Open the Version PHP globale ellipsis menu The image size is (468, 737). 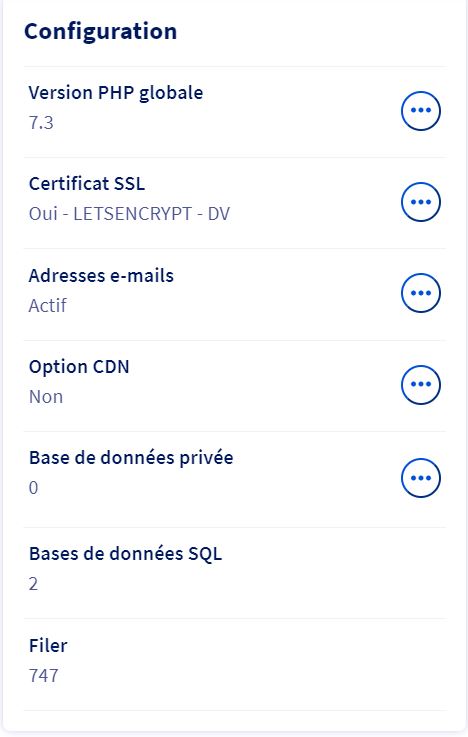pyautogui.click(x=421, y=110)
